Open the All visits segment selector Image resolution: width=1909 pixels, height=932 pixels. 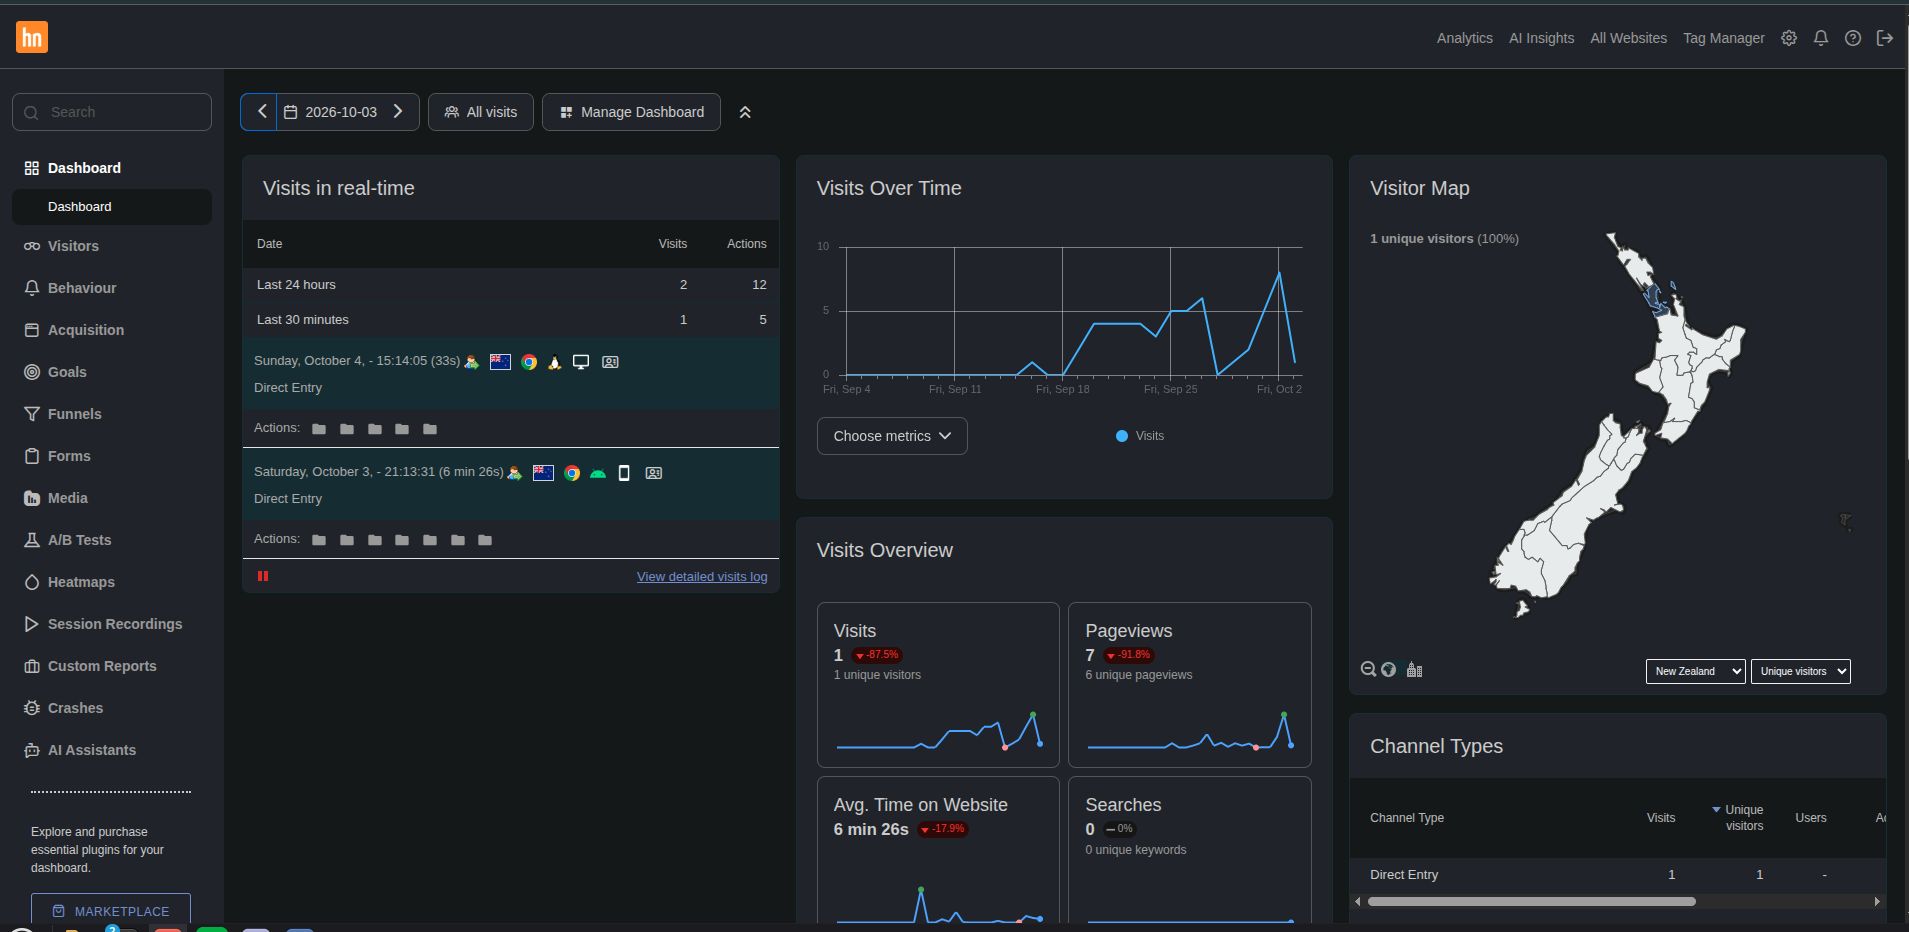(x=481, y=112)
